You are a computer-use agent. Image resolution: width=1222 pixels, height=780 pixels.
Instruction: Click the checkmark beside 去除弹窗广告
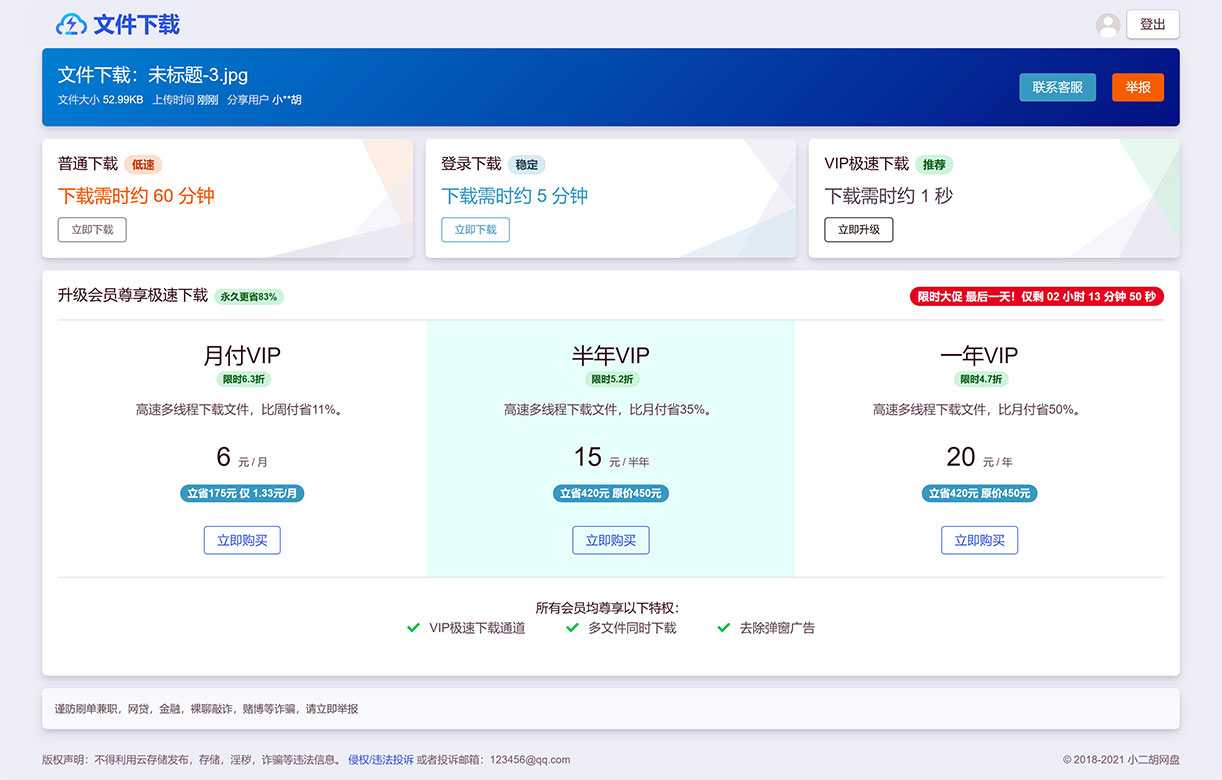723,628
